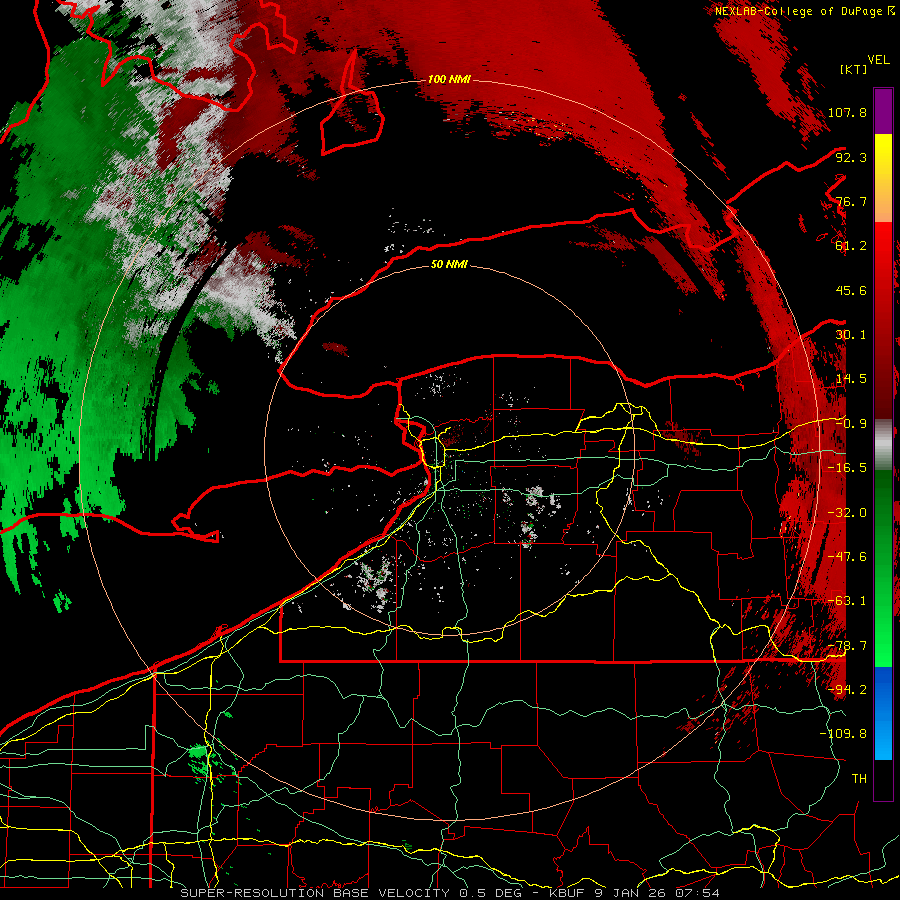This screenshot has width=900, height=900.
Task: Click the purple segment of the color bar
Action: (883, 111)
